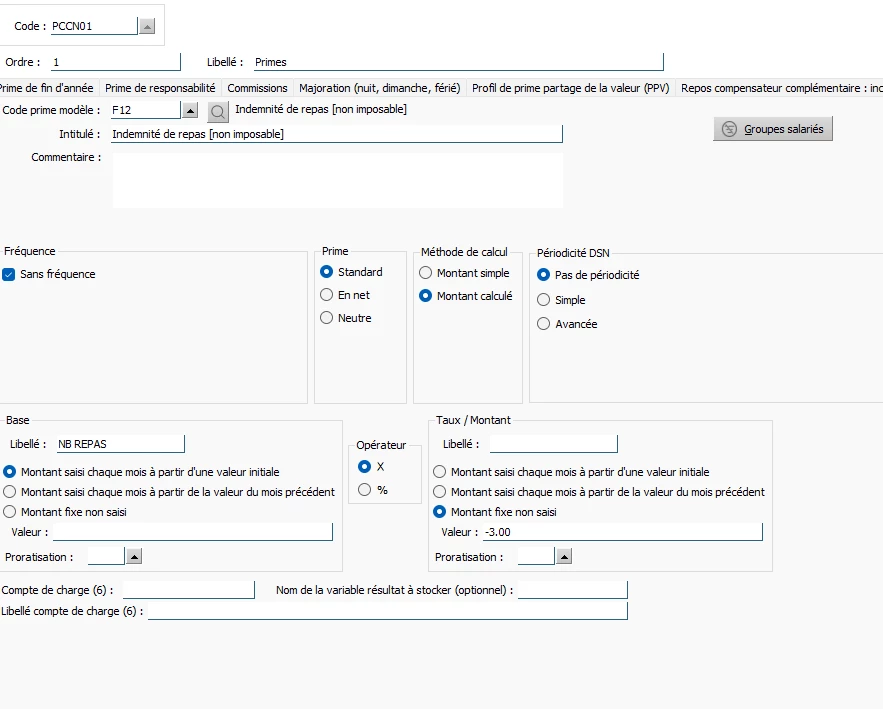Click the Groupes salariés button
Screen dimensions: 883x709
(773, 129)
